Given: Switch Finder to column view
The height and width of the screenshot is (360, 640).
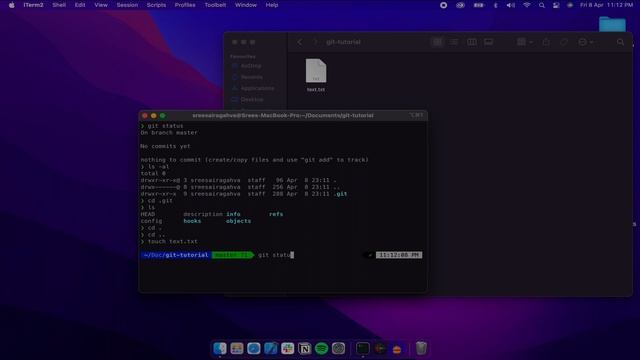Looking at the screenshot, I should (x=471, y=42).
